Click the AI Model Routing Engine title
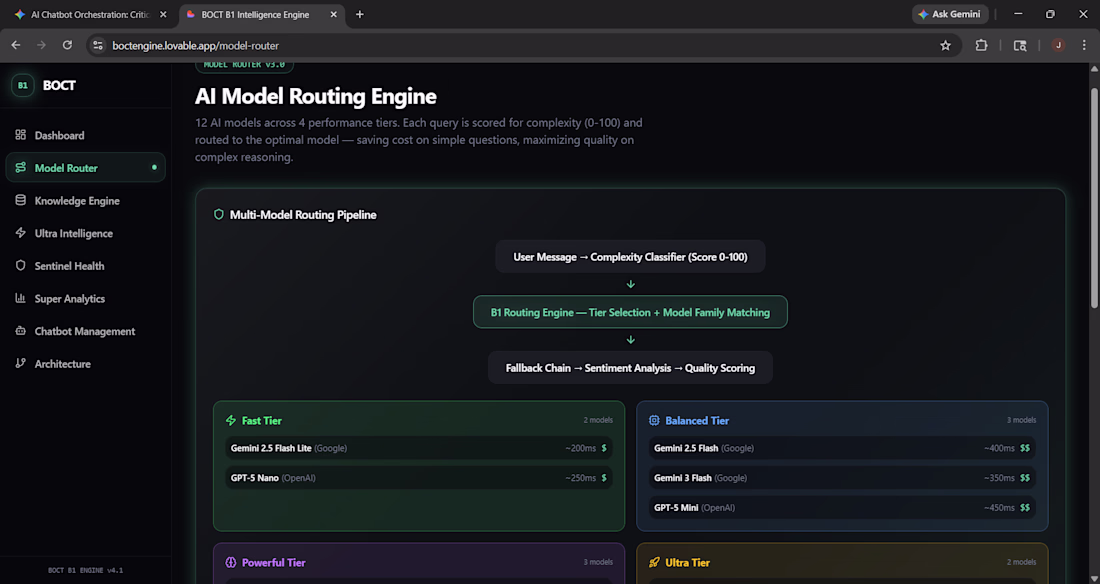 point(316,96)
